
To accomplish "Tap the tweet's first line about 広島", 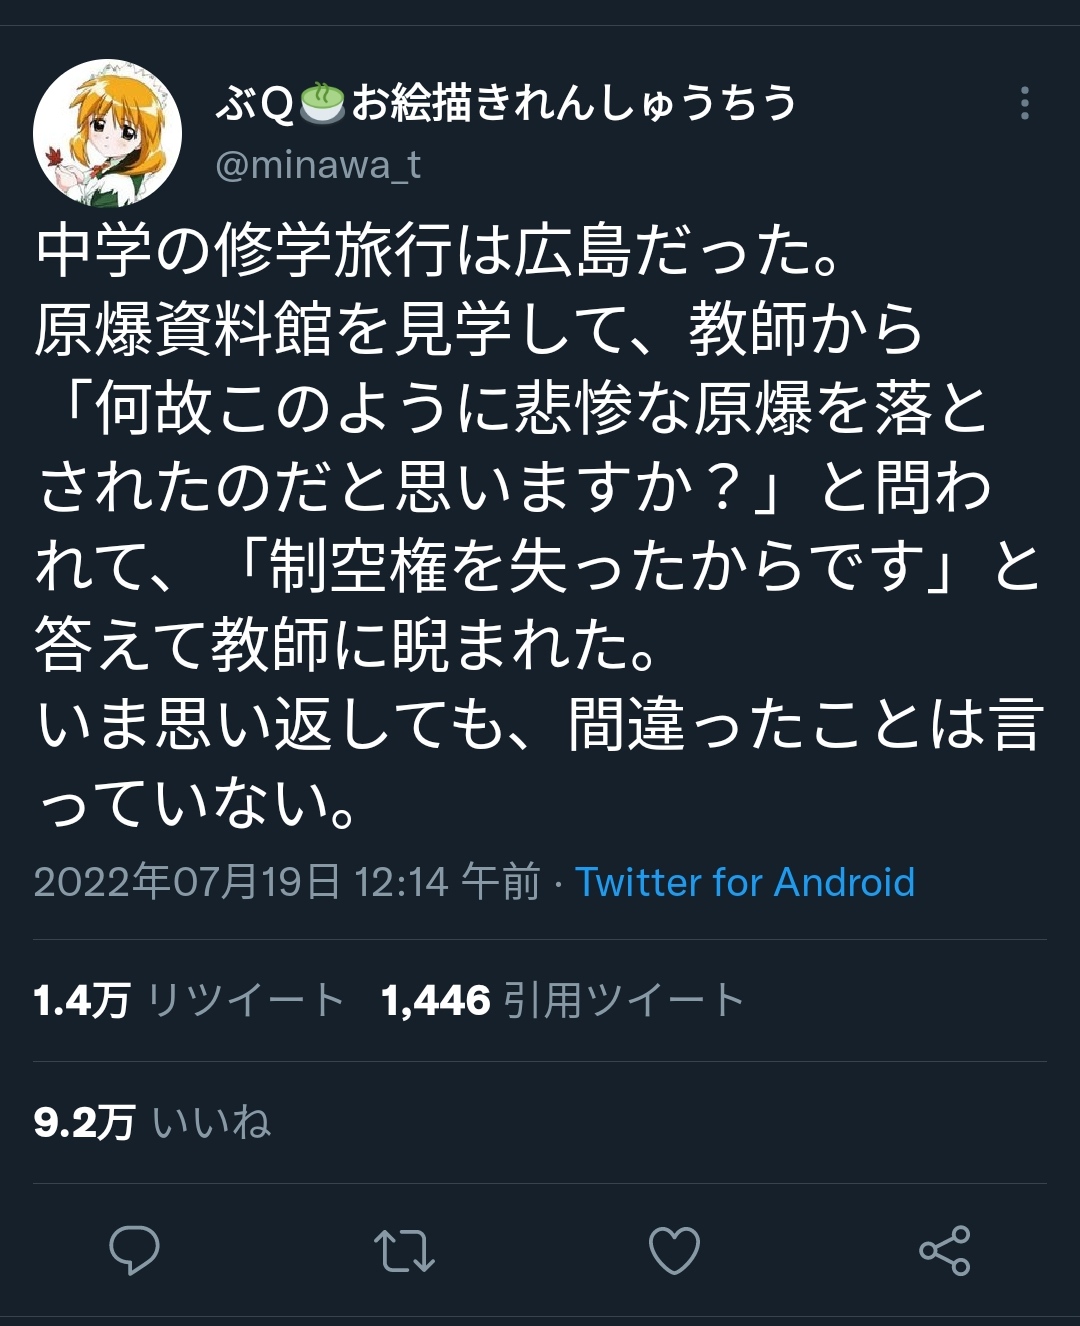I will coord(437,250).
